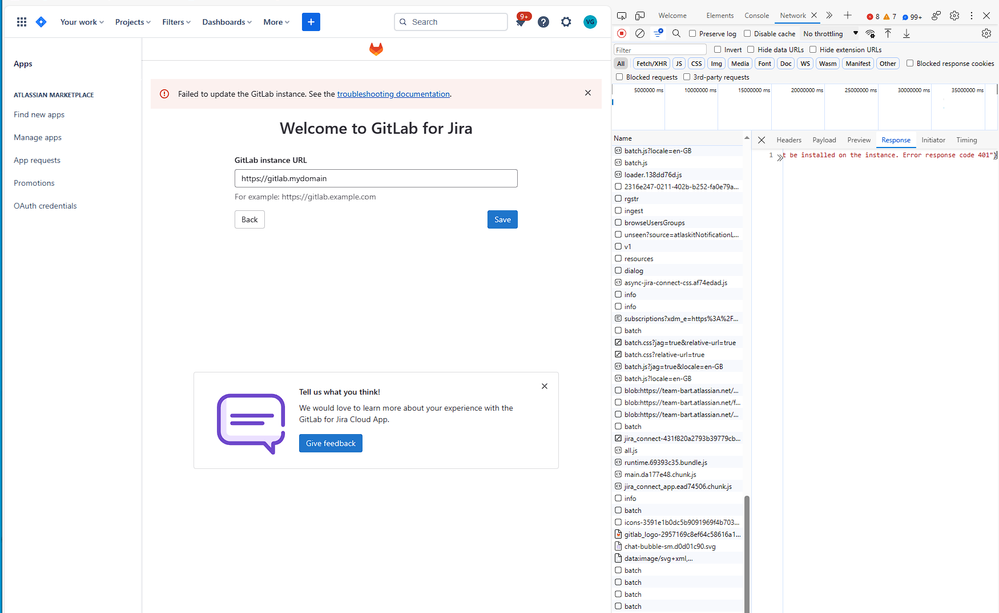Image resolution: width=999 pixels, height=613 pixels.
Task: Enable Preserve log checkbox
Action: [x=693, y=33]
